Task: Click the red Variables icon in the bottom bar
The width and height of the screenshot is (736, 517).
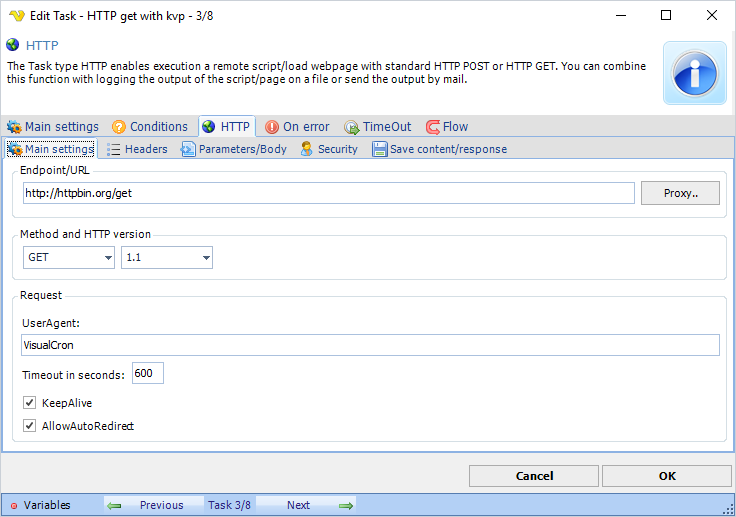Action: [x=14, y=506]
